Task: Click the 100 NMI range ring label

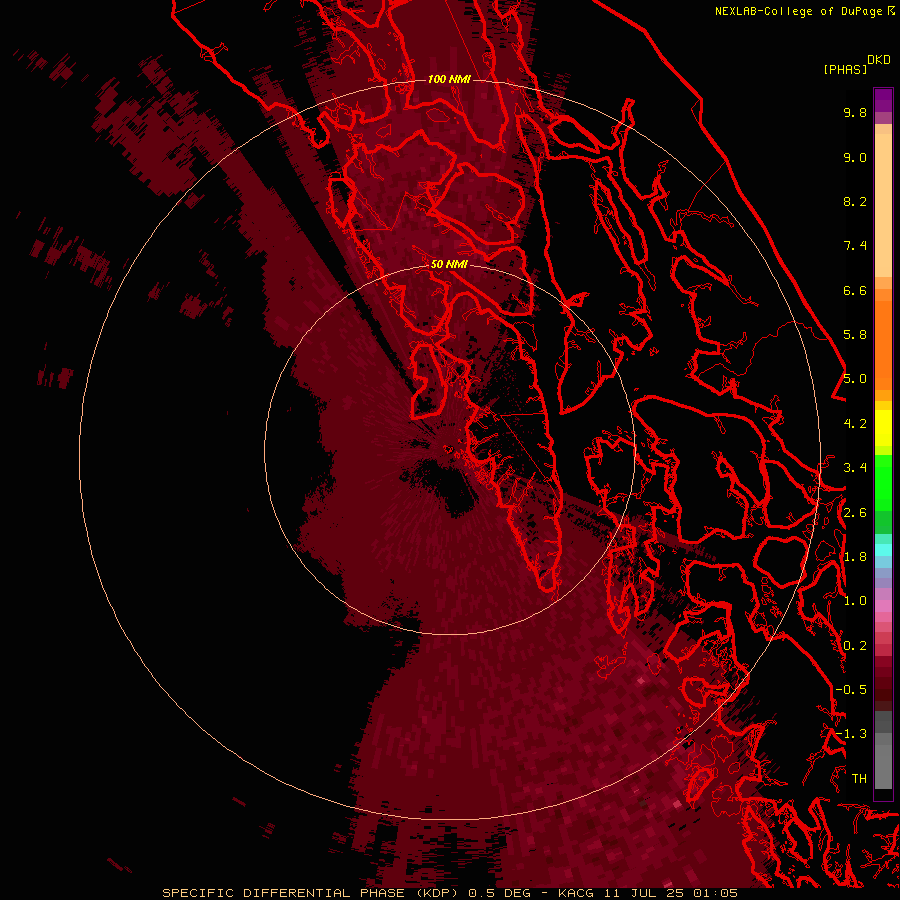Action: pyautogui.click(x=449, y=79)
